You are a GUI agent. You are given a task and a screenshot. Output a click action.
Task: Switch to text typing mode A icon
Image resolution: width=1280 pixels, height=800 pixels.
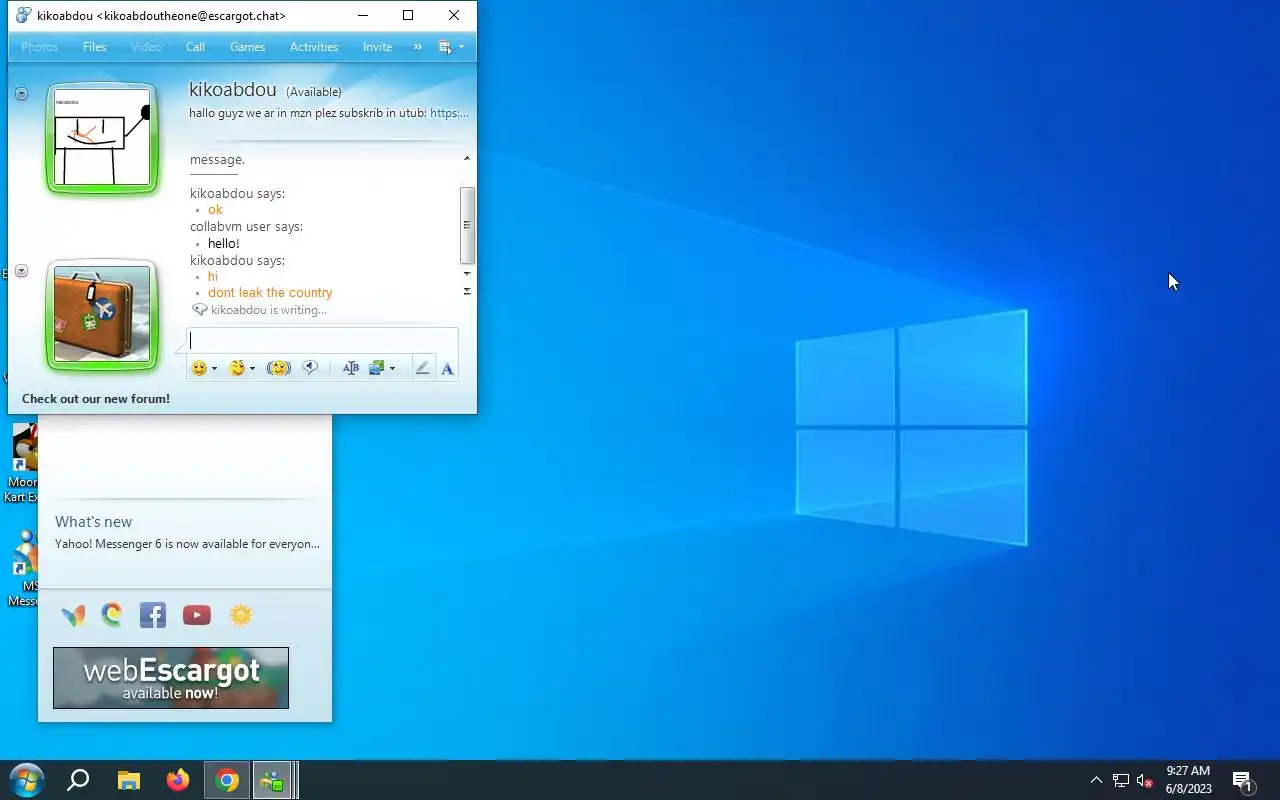tap(447, 368)
